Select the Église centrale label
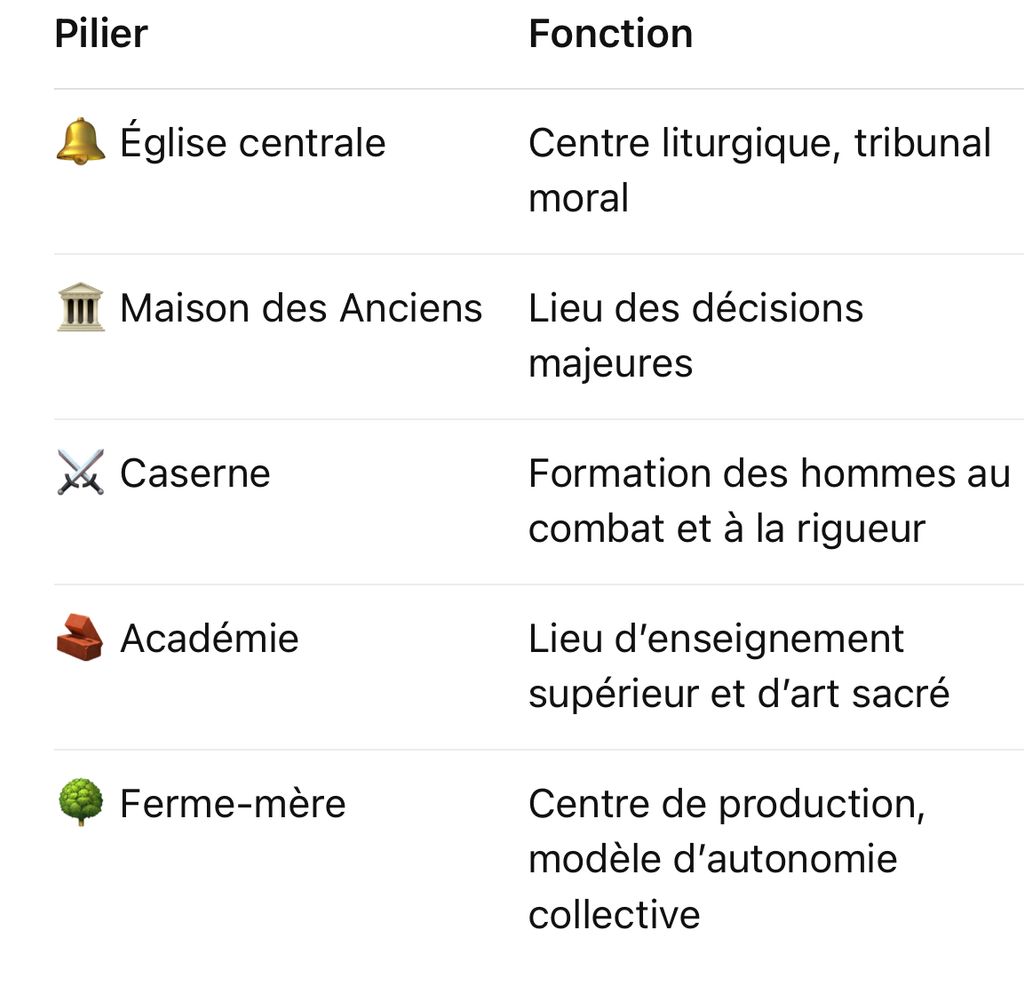Screen dimensions: 1024x986 (x=252, y=143)
